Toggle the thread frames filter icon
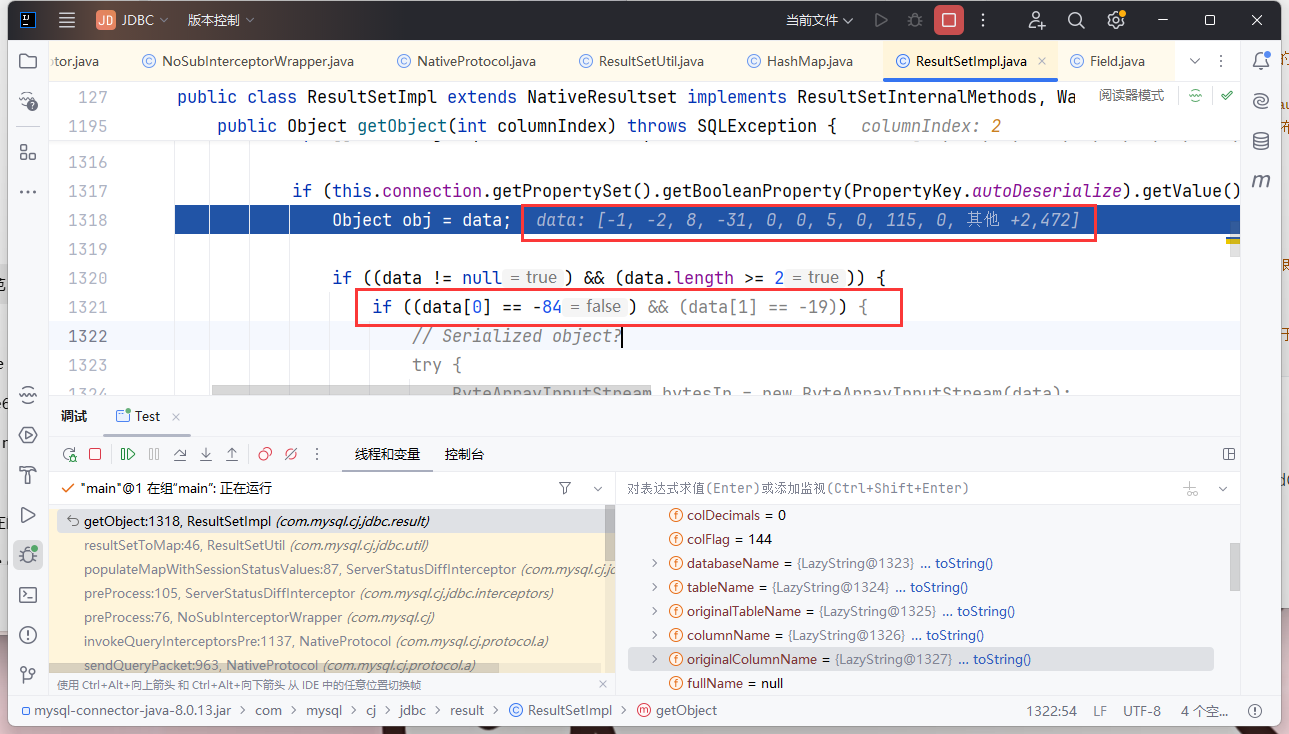The image size is (1289, 734). coord(565,488)
